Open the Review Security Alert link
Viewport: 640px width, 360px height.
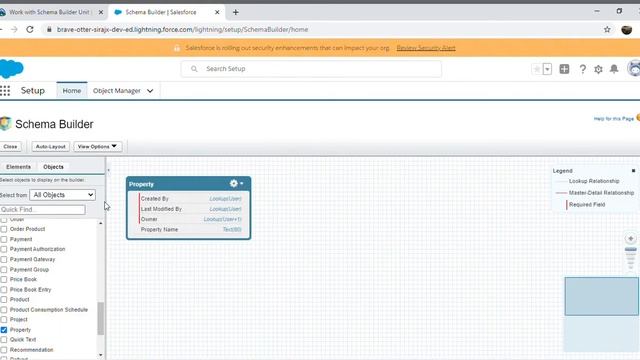pyautogui.click(x=426, y=48)
